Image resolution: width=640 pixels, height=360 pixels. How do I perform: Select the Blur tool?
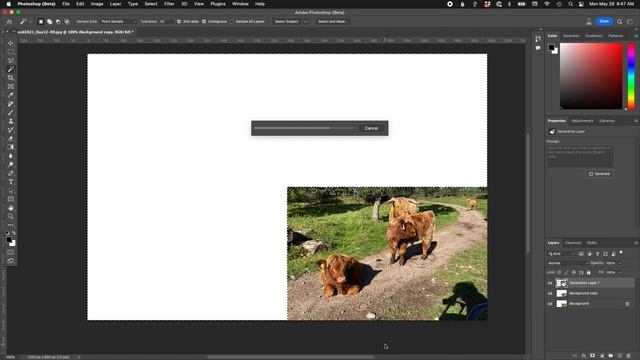tap(11, 156)
